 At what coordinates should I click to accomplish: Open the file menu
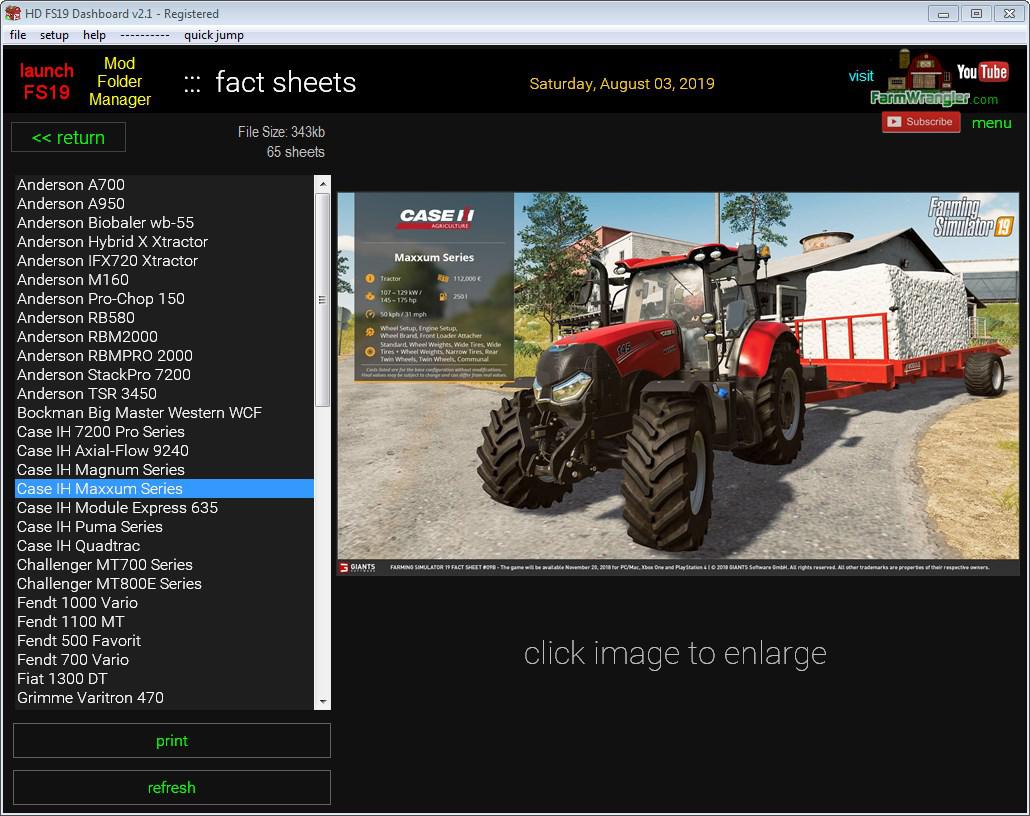[18, 35]
